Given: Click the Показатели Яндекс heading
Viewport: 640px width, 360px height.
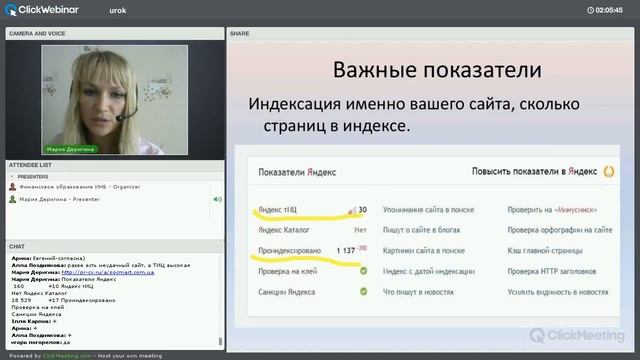Looking at the screenshot, I should tap(297, 172).
